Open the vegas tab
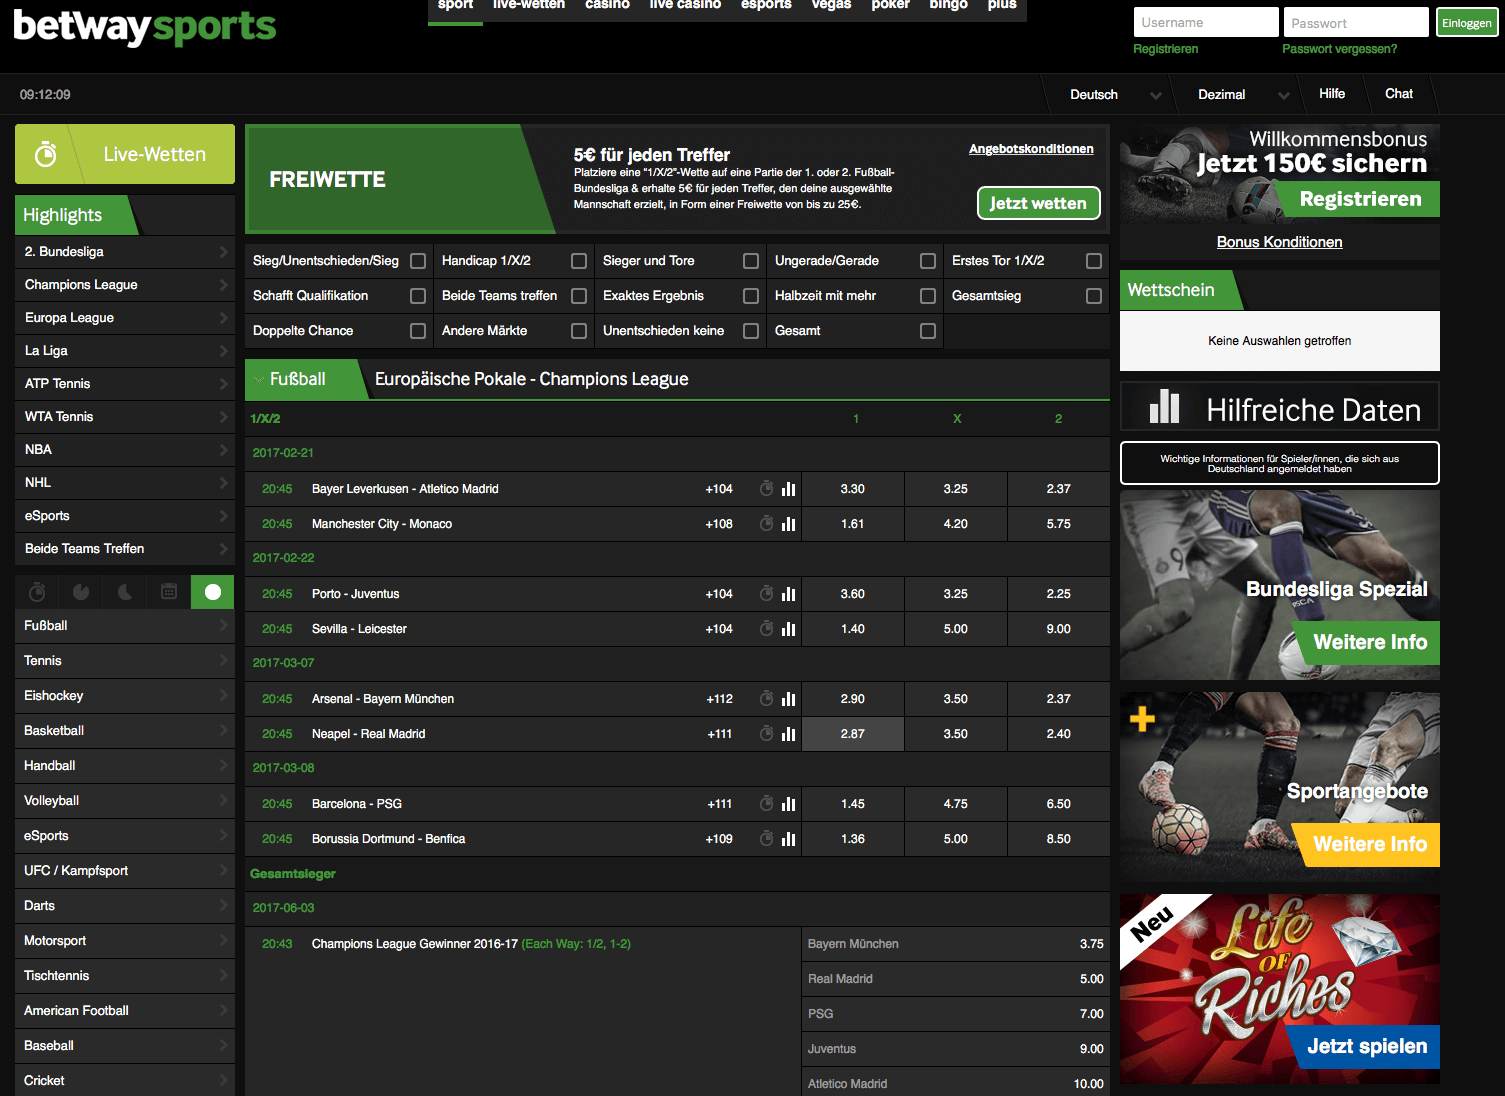This screenshot has height=1096, width=1505. (831, 6)
